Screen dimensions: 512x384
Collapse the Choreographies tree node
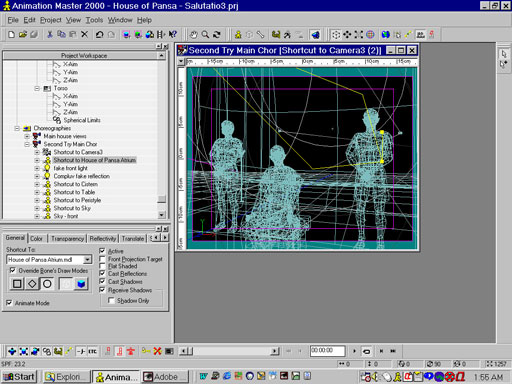(17, 128)
